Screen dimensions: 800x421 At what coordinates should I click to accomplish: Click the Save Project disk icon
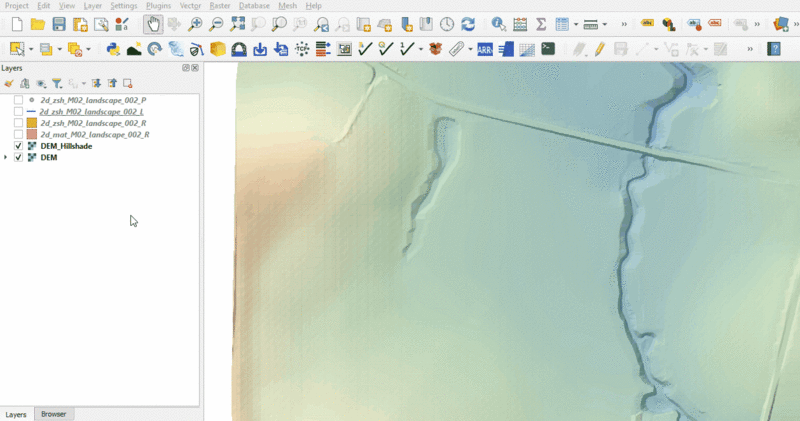tap(59, 24)
